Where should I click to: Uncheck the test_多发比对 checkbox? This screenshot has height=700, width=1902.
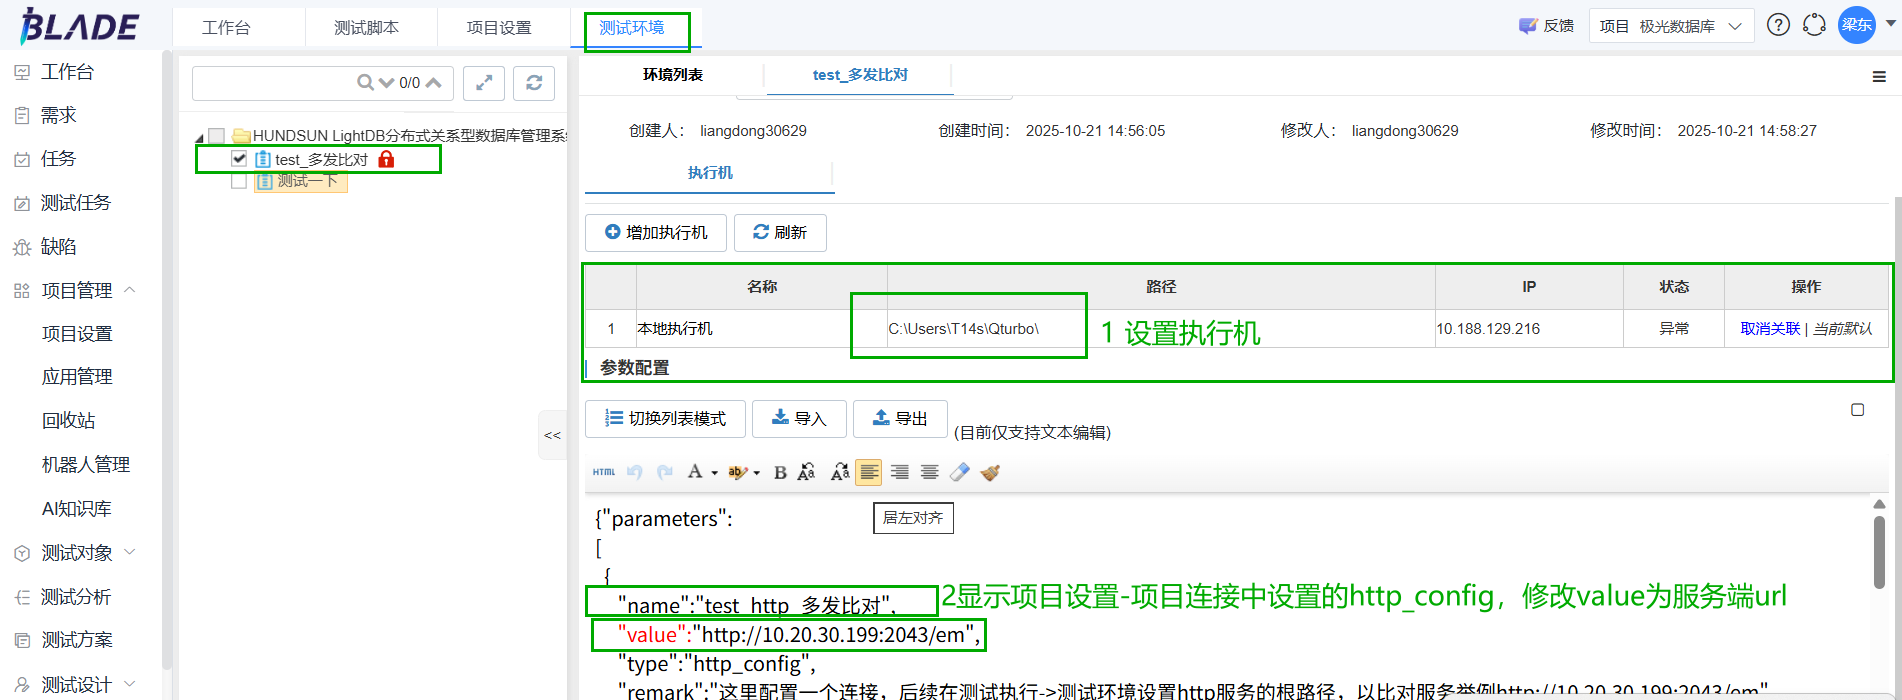click(239, 159)
